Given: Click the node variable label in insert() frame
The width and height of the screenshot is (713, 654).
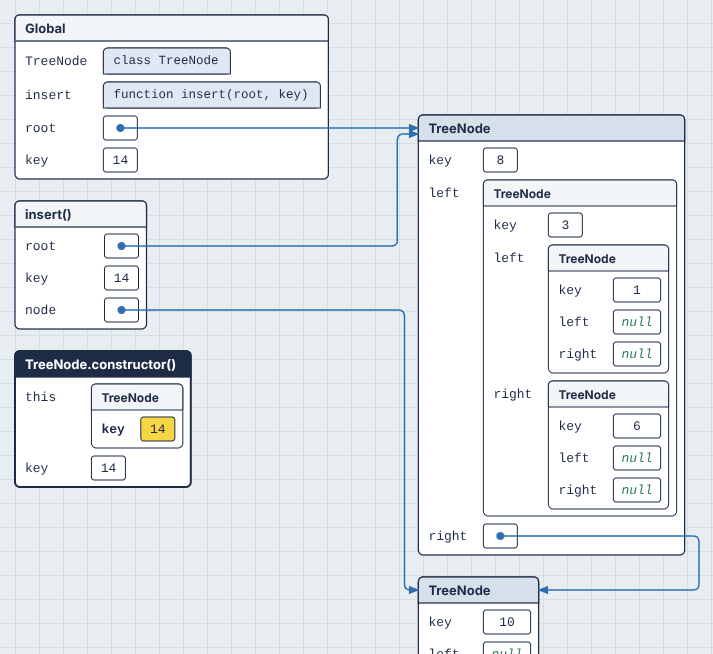Looking at the screenshot, I should [40, 310].
